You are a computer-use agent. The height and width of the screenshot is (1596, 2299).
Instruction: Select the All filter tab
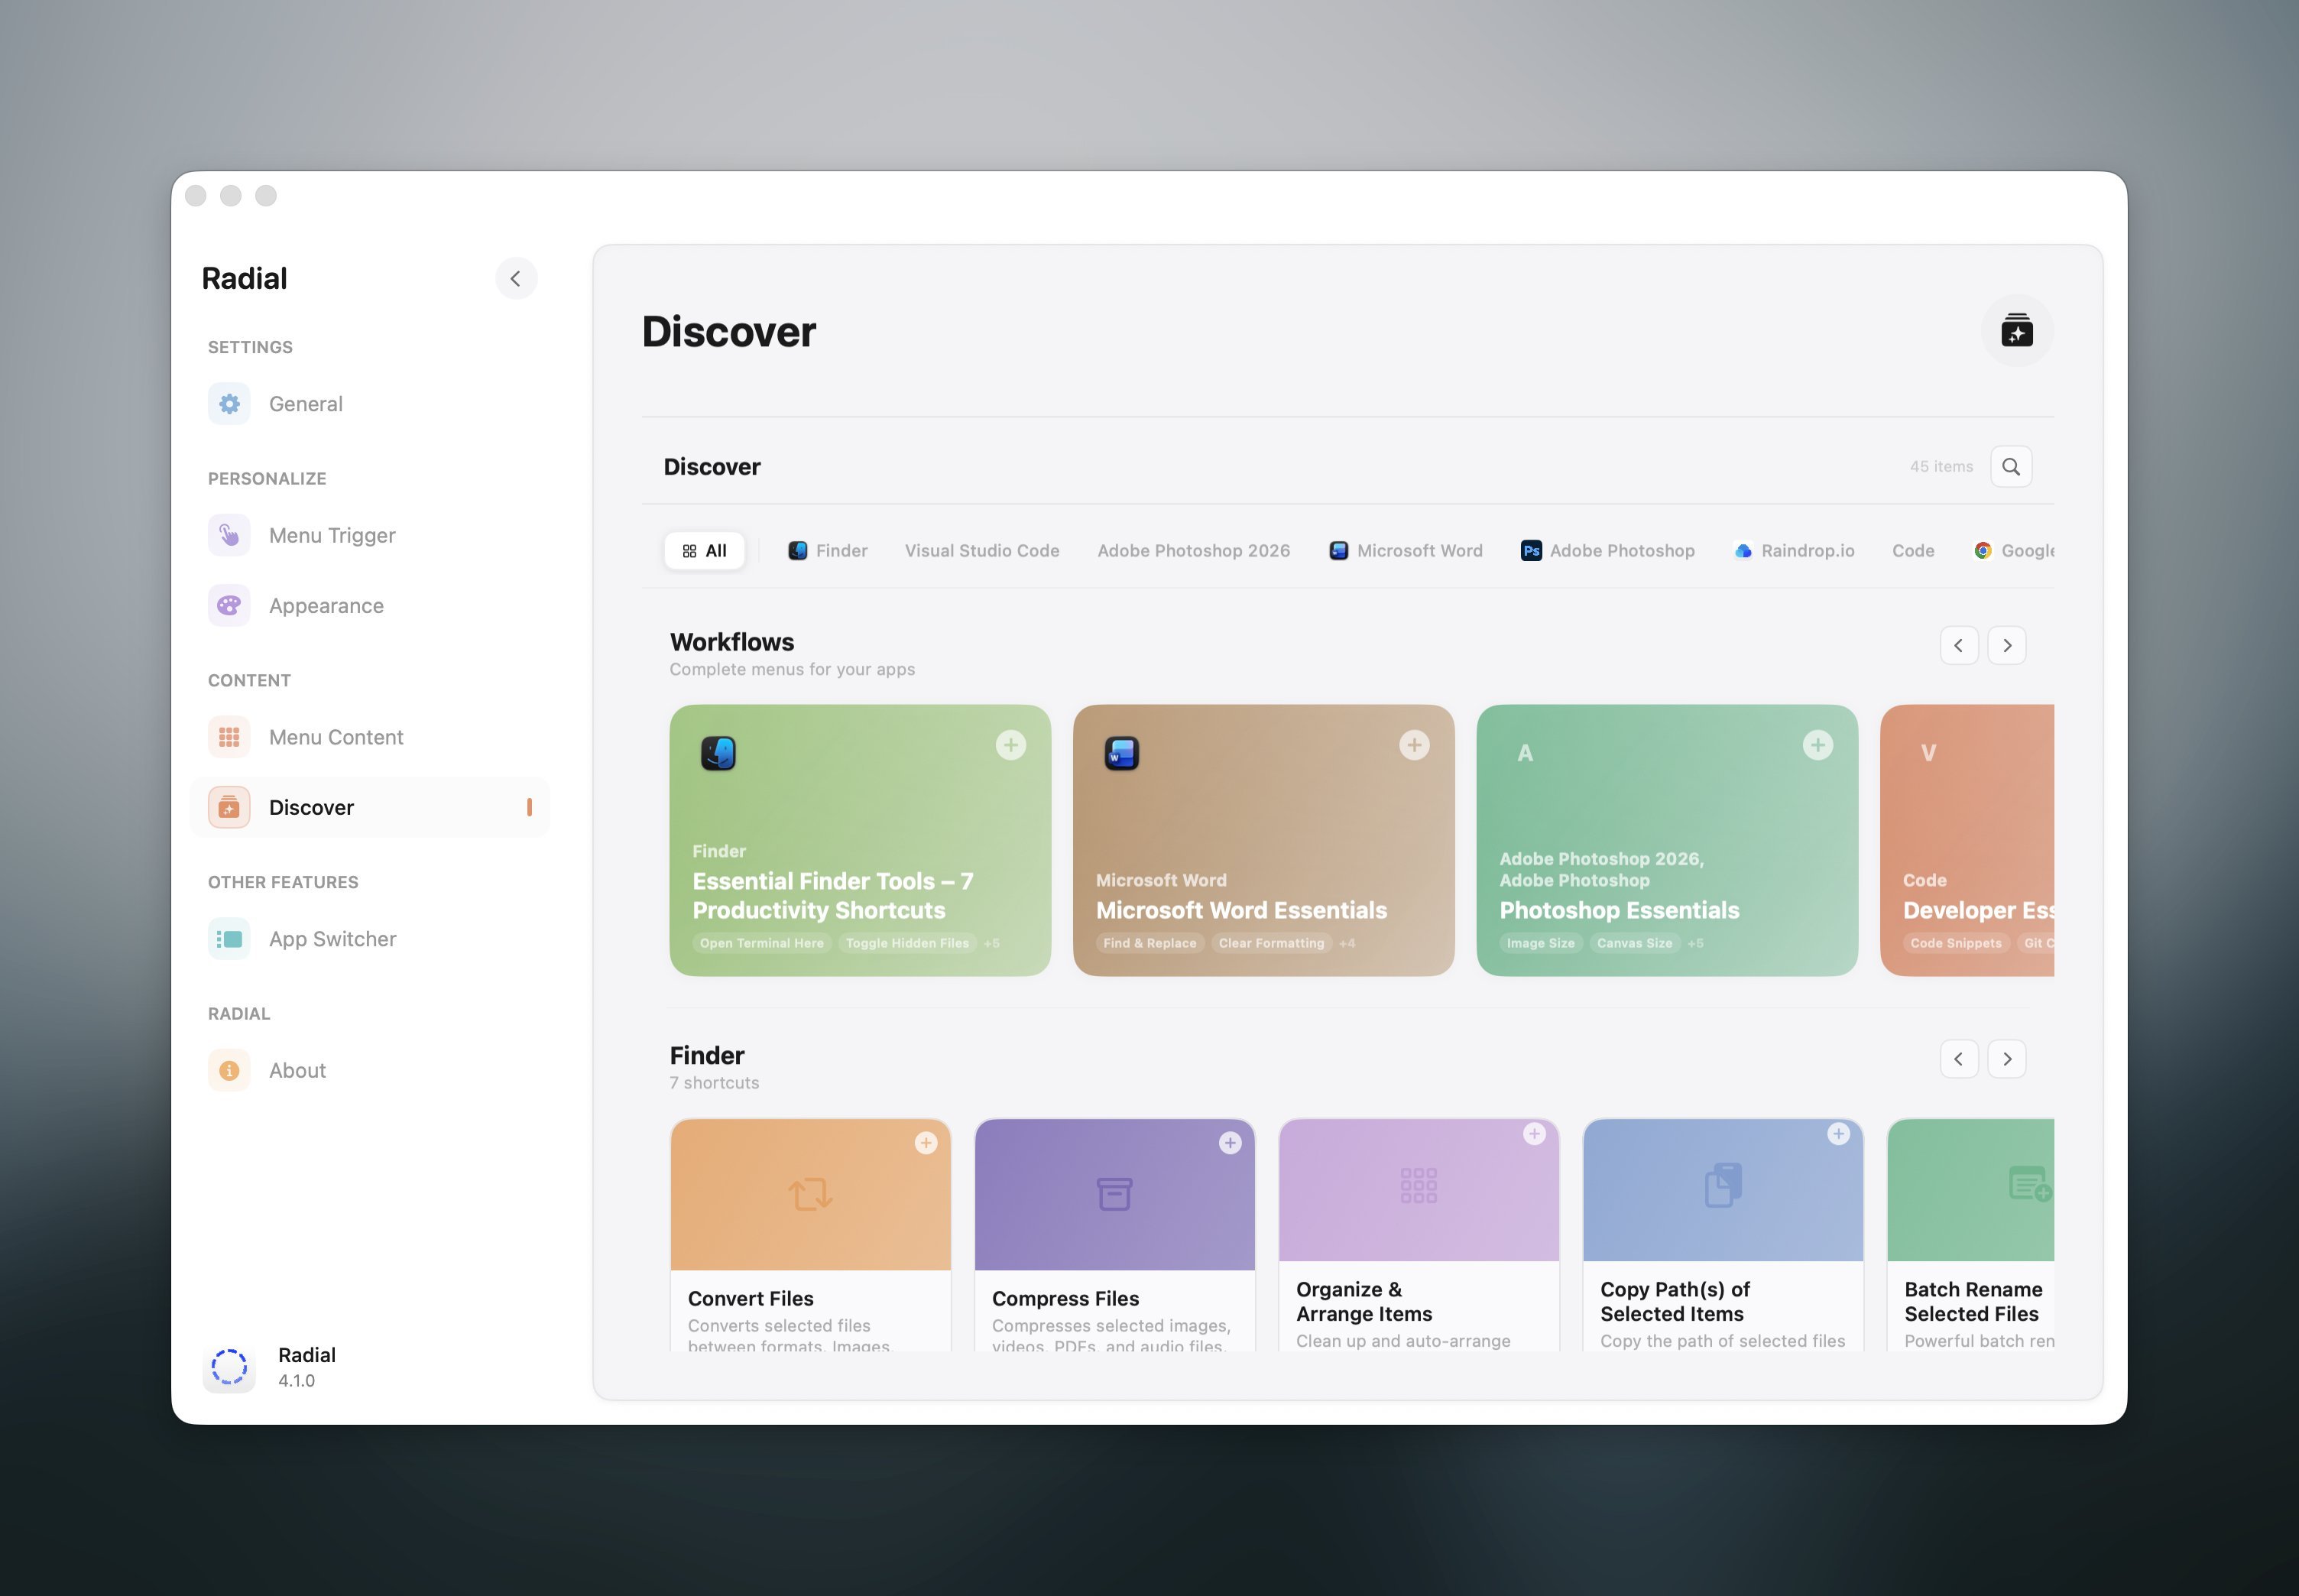[x=704, y=550]
